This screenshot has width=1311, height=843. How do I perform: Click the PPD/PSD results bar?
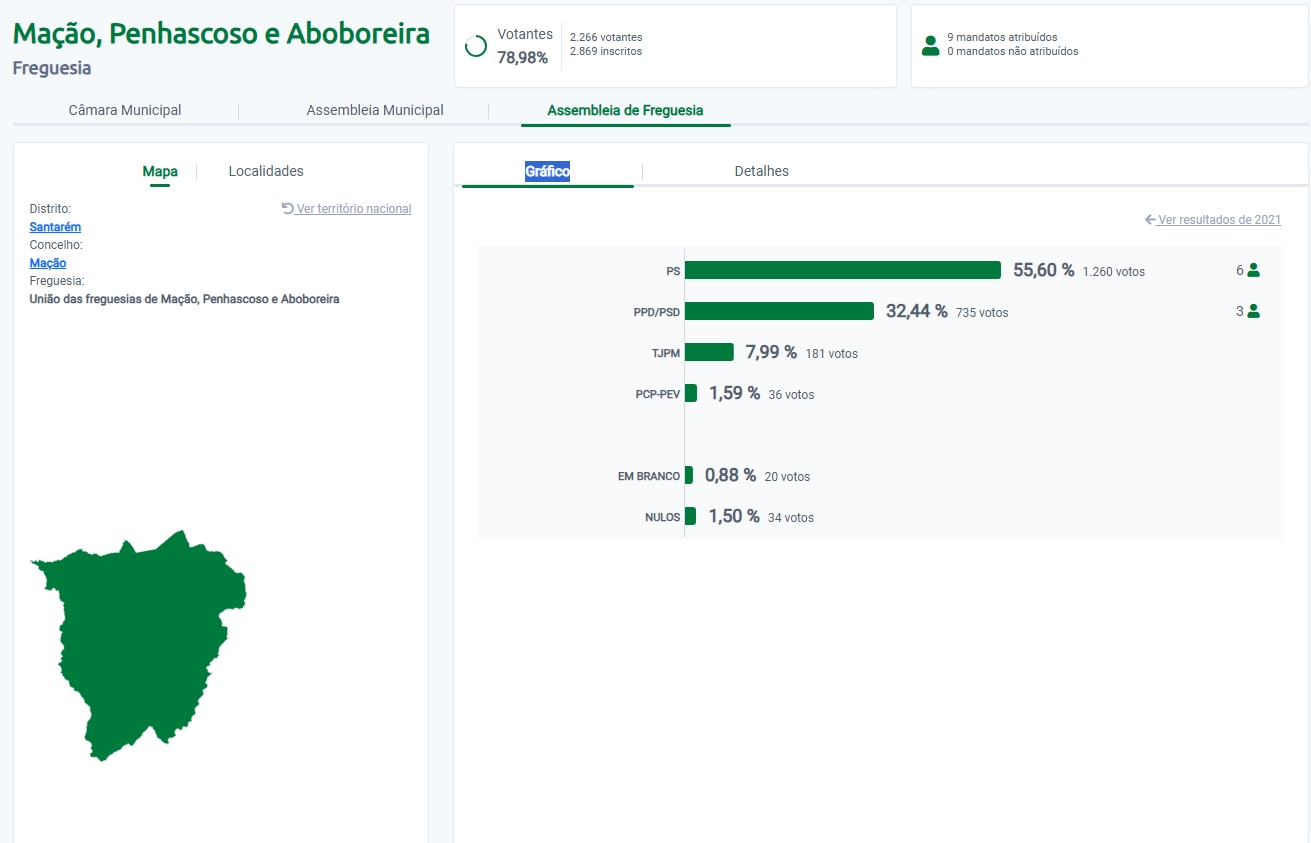click(779, 311)
